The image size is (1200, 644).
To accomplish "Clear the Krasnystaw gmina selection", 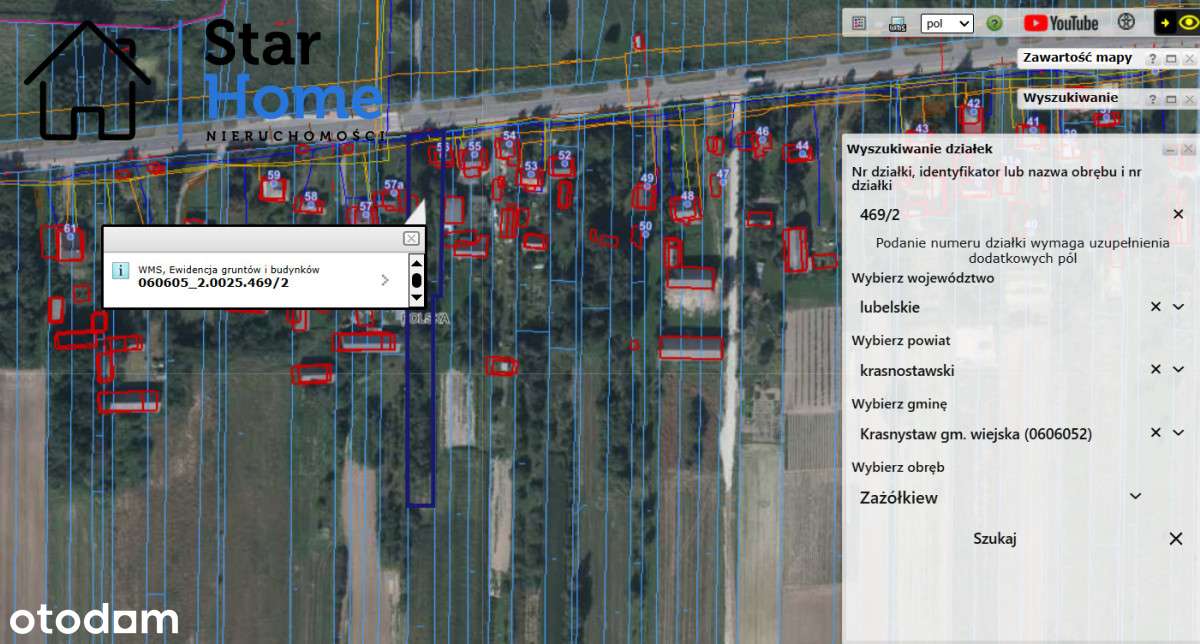I will pyautogui.click(x=1156, y=433).
